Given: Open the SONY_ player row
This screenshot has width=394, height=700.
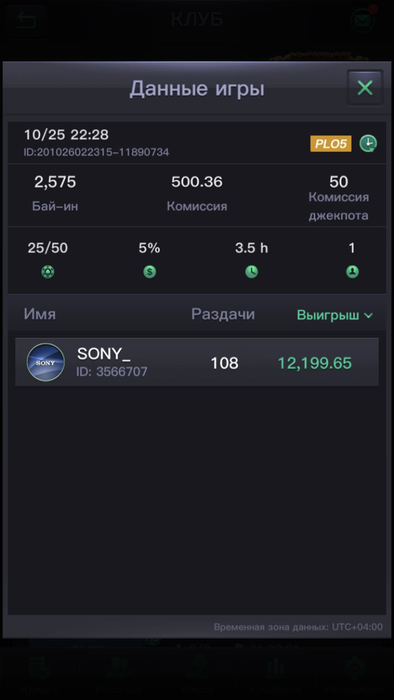Looking at the screenshot, I should click(x=197, y=362).
